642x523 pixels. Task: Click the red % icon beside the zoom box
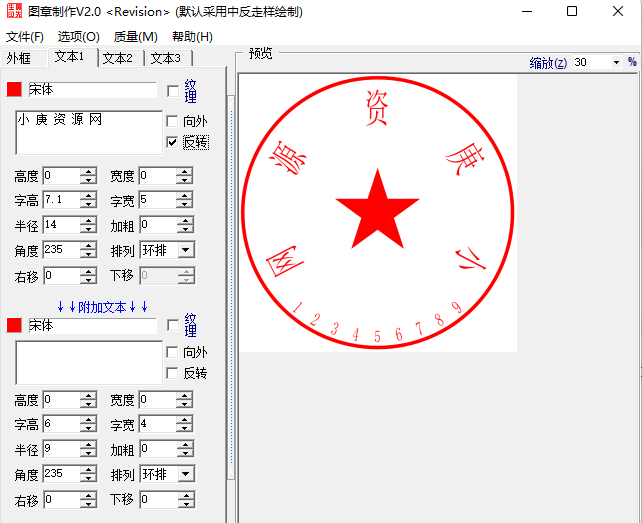[x=632, y=62]
